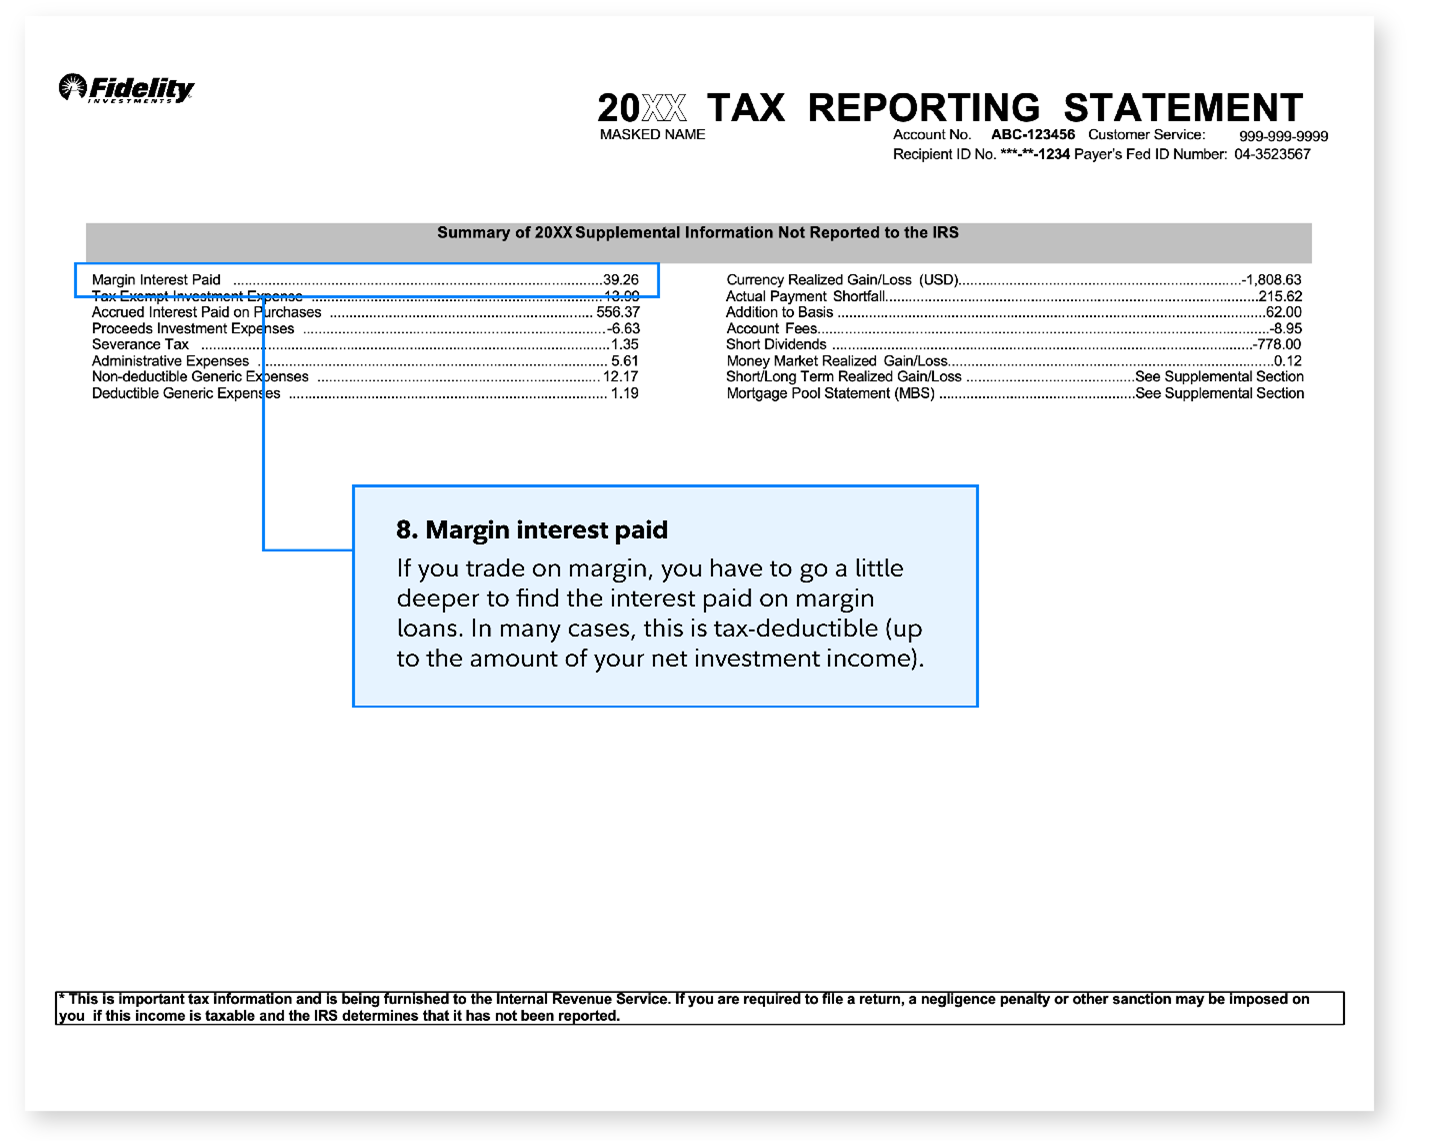The height and width of the screenshot is (1141, 1430).
Task: Click the Severance Tax line item
Action: pos(140,344)
